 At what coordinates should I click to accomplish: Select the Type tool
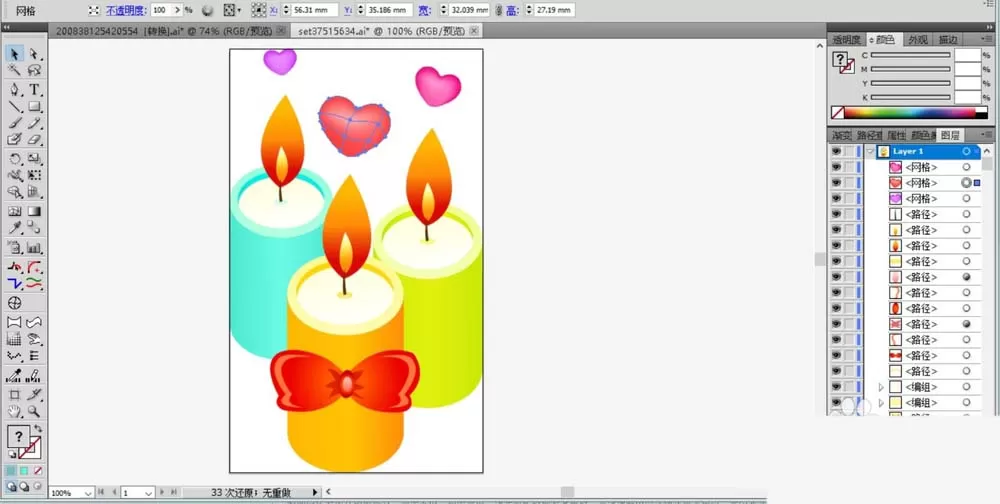point(34,90)
